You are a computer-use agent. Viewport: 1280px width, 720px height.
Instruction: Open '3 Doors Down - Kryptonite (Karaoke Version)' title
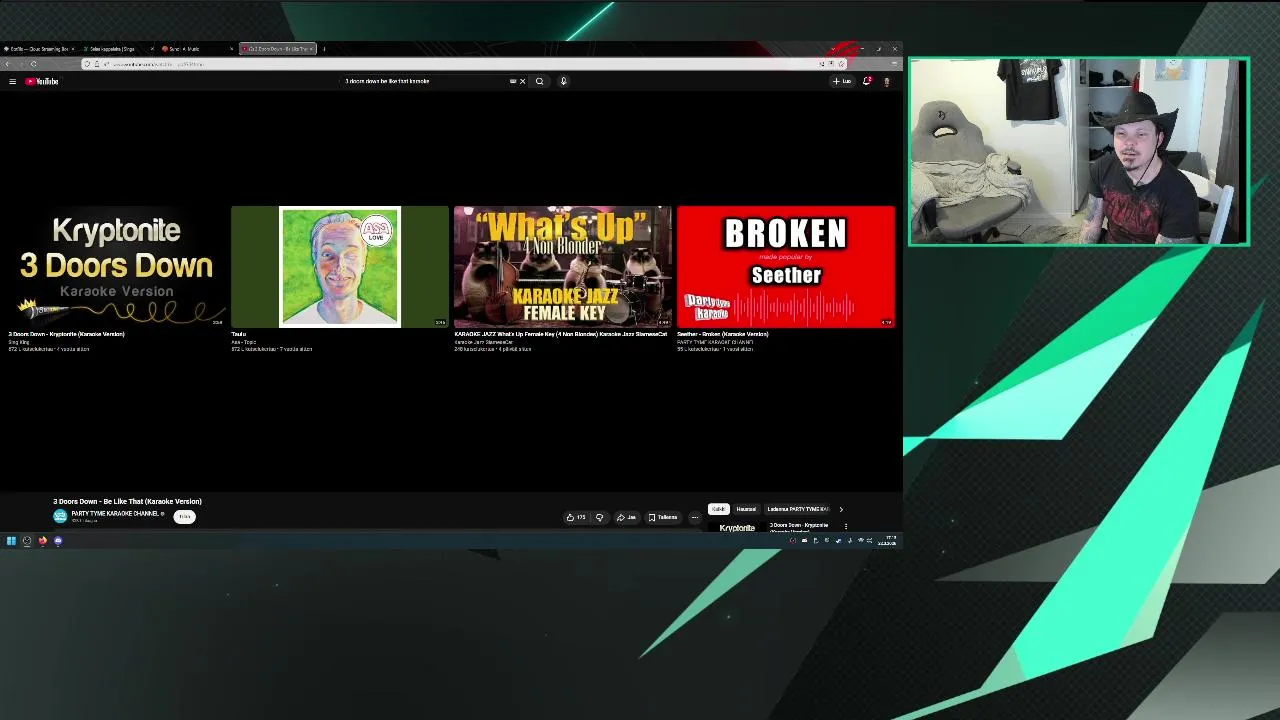pyautogui.click(x=66, y=334)
